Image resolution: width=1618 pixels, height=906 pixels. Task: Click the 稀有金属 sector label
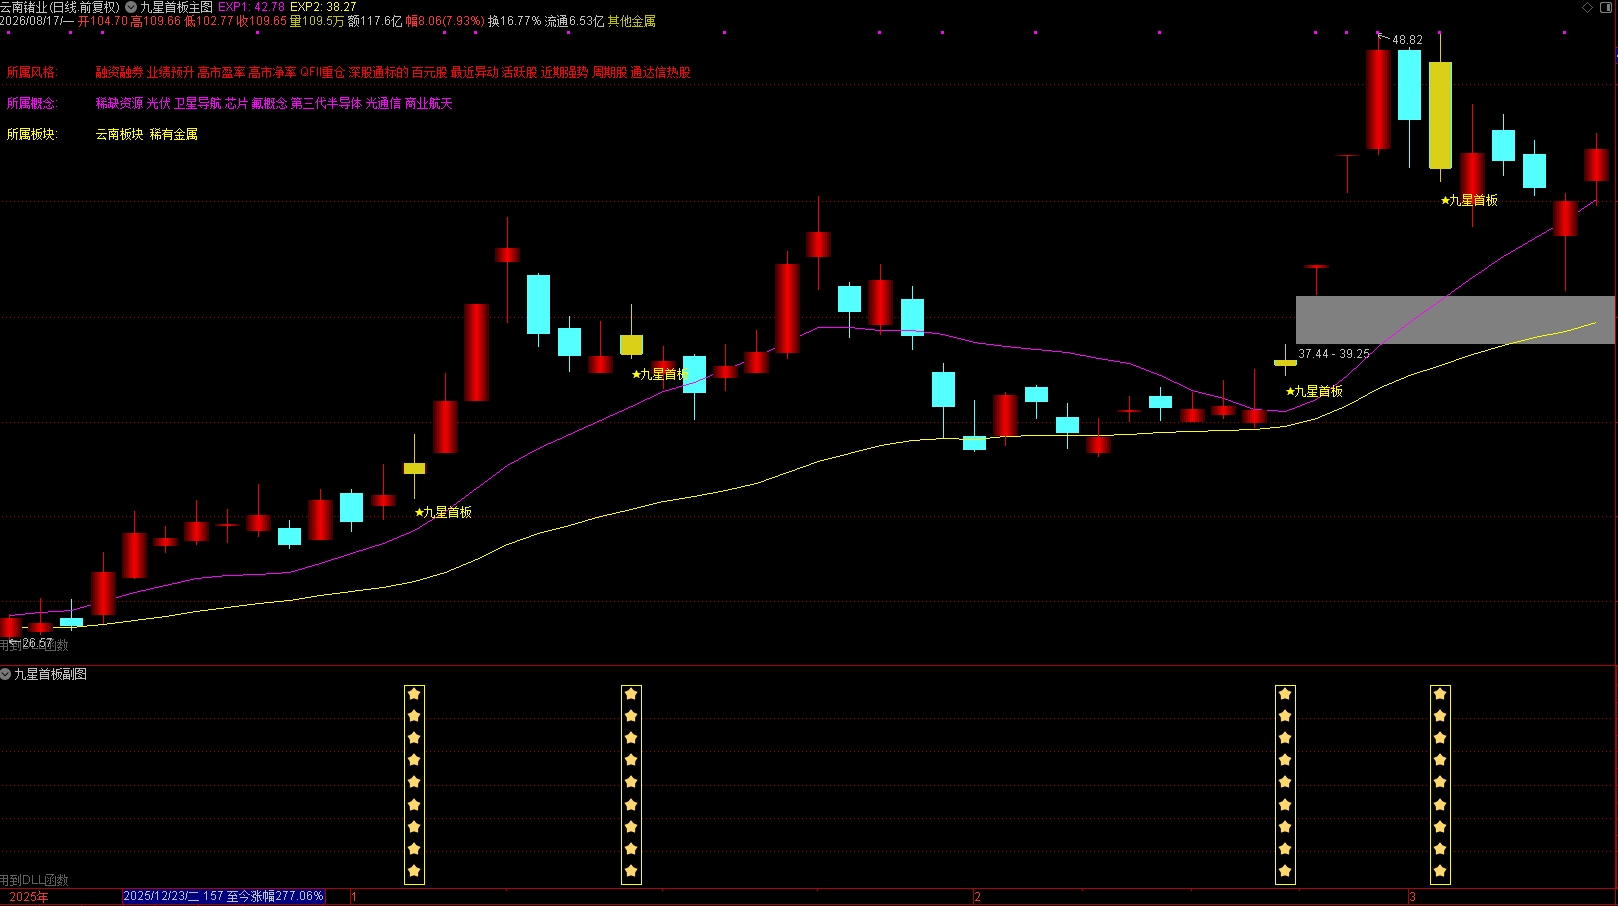174,134
